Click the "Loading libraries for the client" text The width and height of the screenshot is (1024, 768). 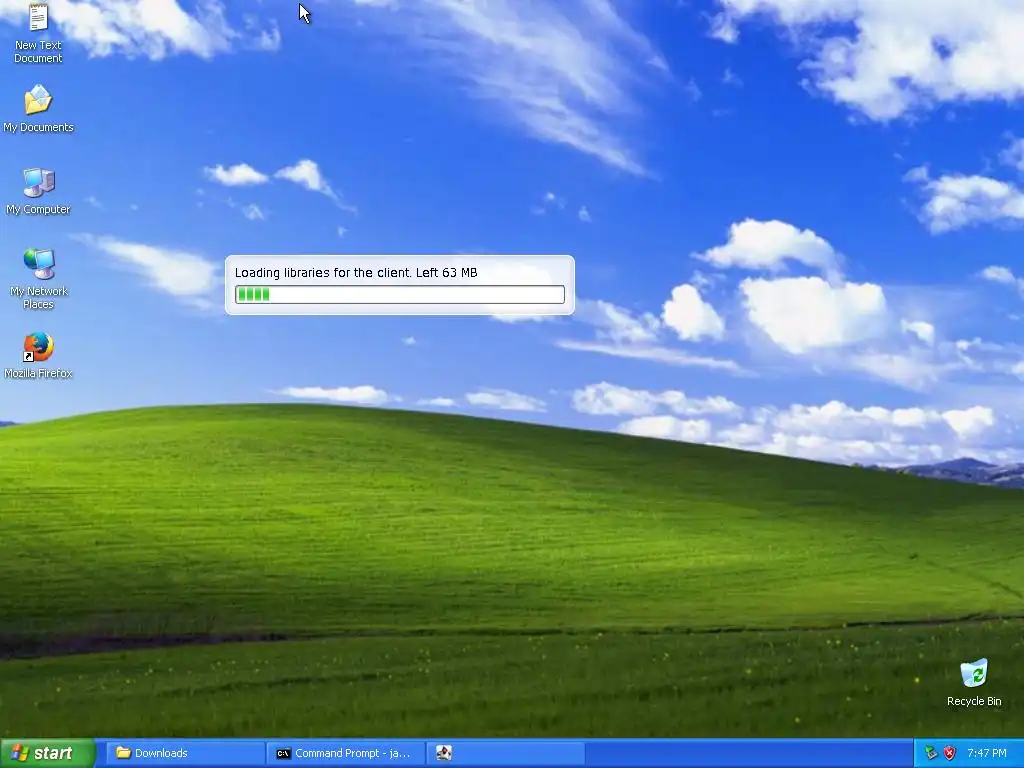click(323, 273)
